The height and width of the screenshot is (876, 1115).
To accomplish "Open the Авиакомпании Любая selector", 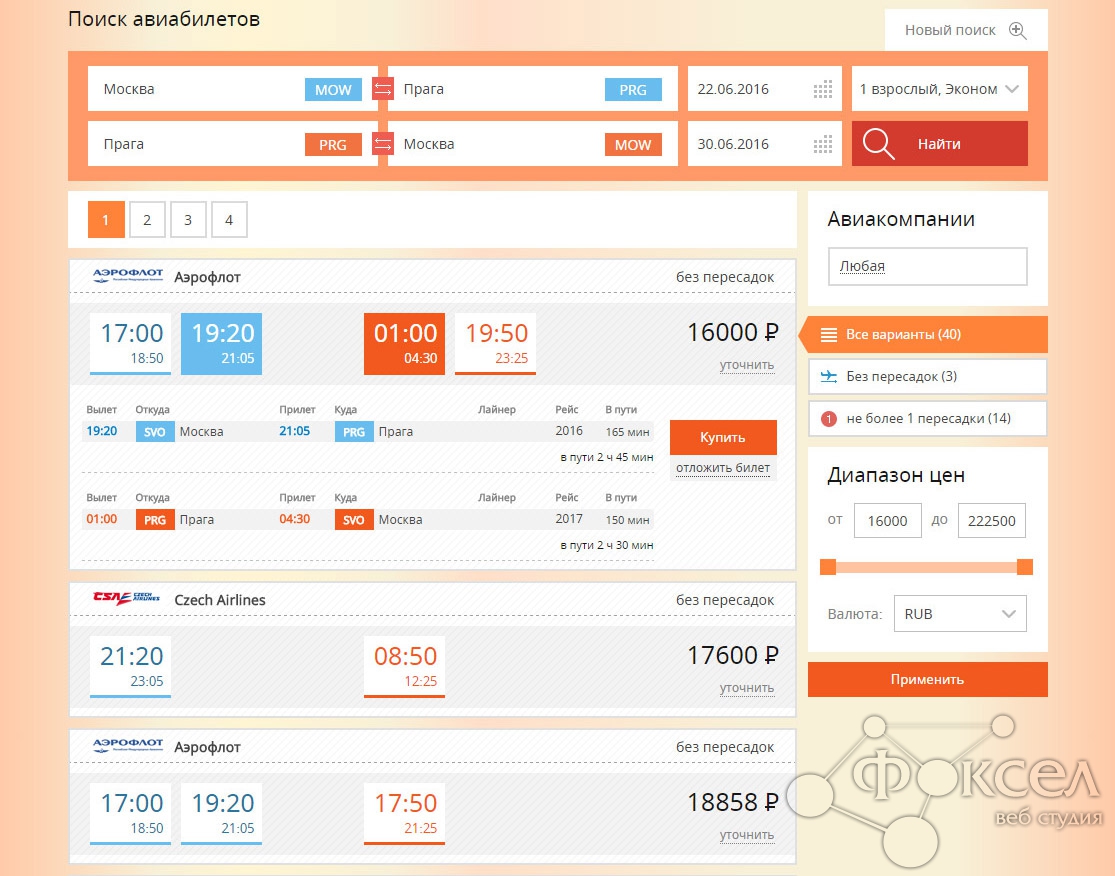I will pyautogui.click(x=927, y=267).
